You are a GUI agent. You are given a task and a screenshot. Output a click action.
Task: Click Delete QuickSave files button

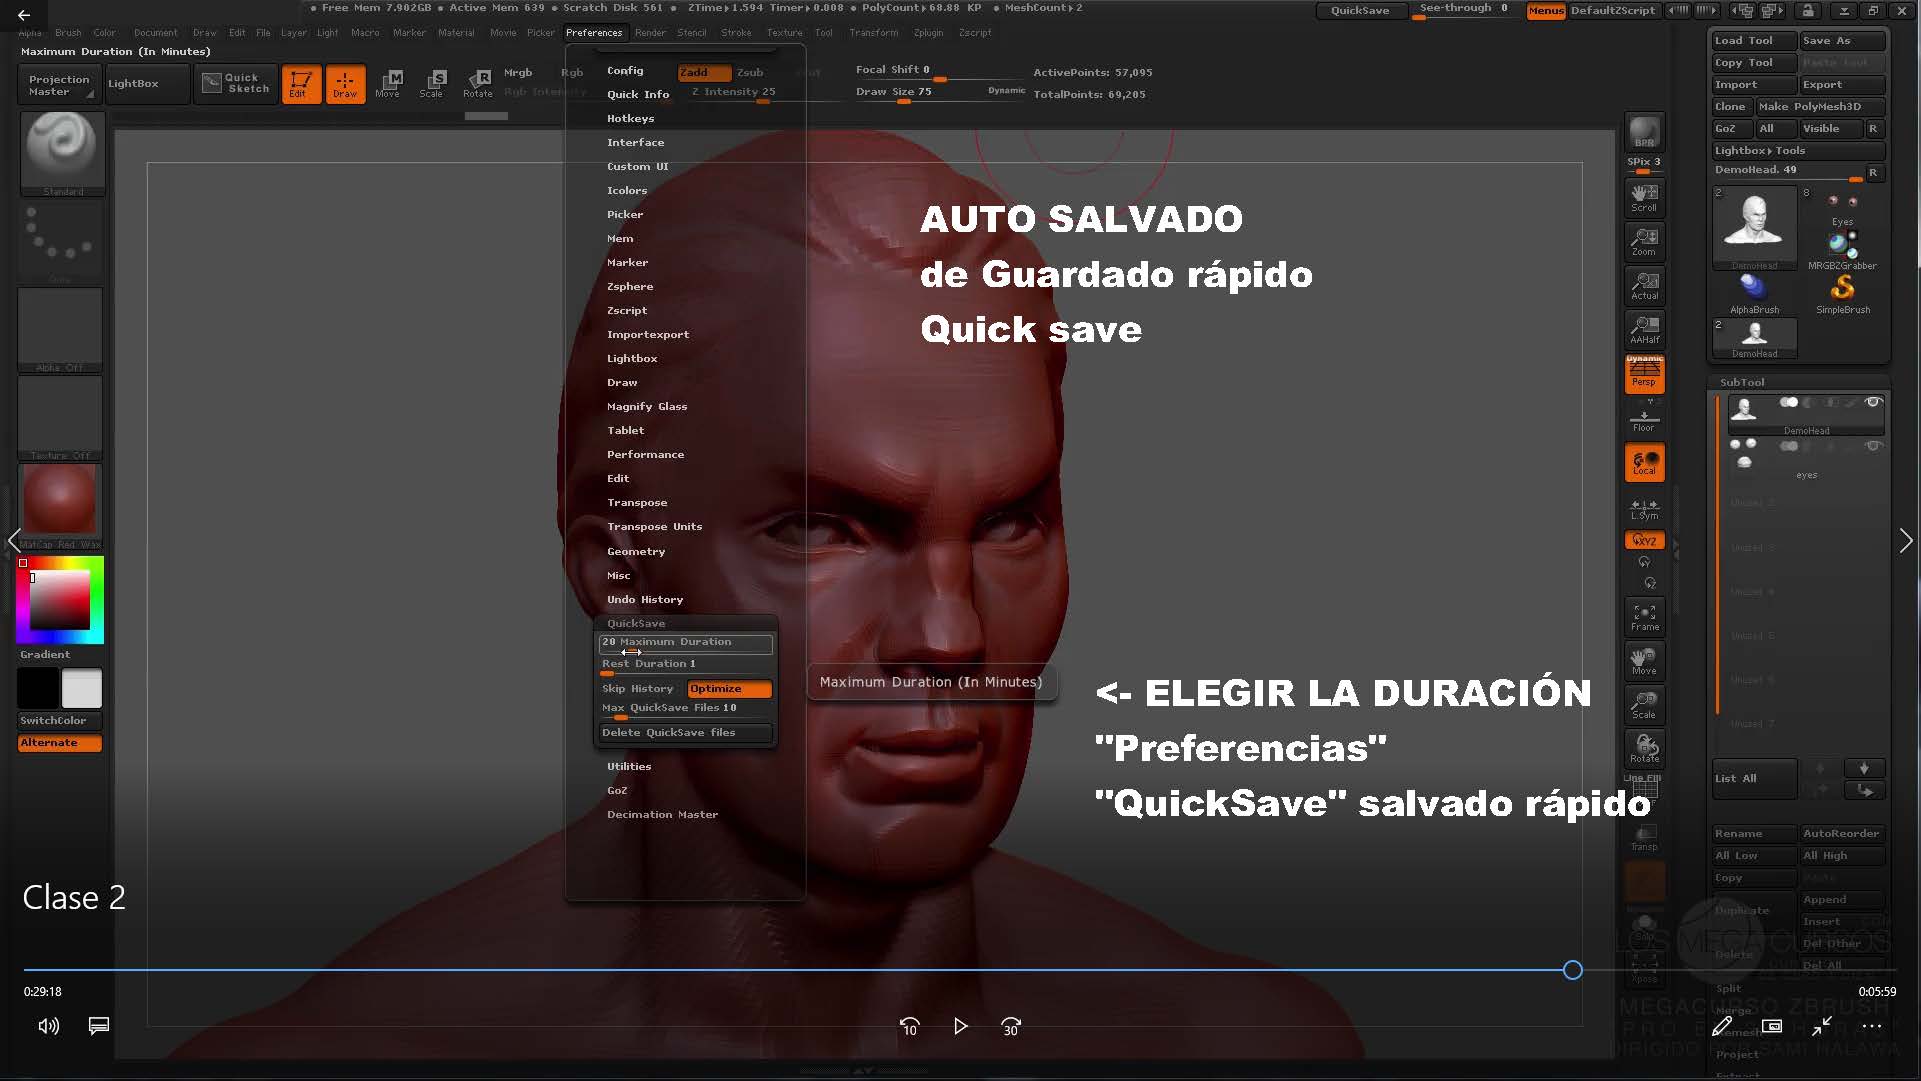point(685,733)
